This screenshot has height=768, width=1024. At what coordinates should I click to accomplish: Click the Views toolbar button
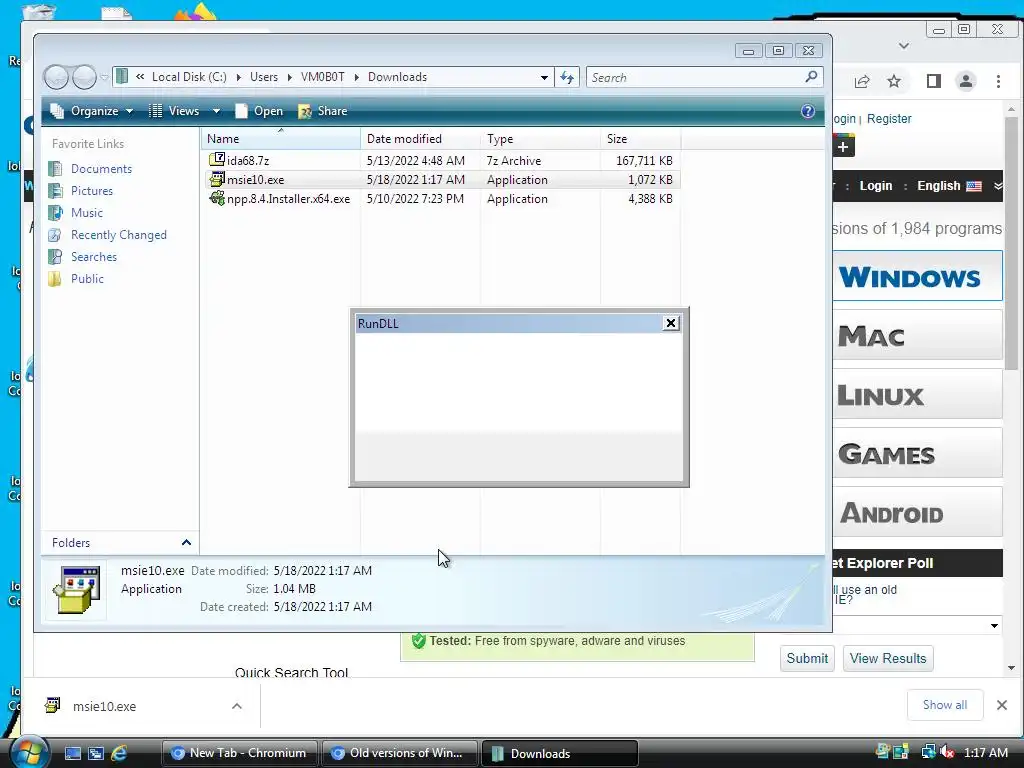[174, 111]
